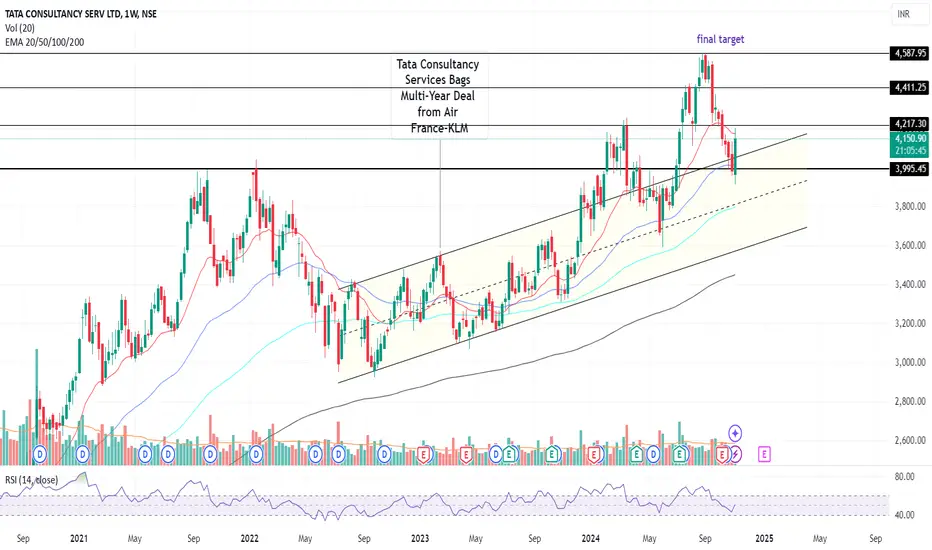Click the 3,600.00 price axis value
Screen dimensions: 932x550
[910, 245]
